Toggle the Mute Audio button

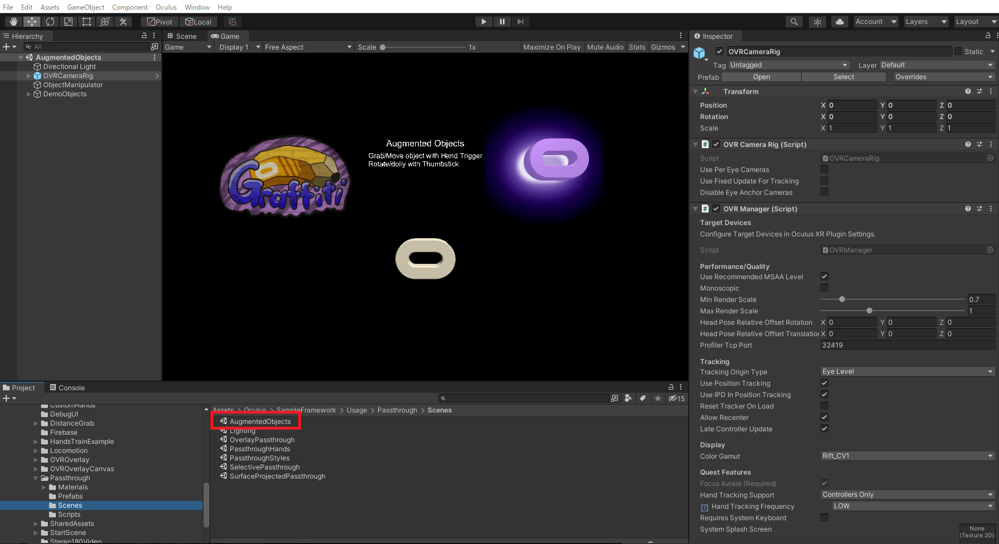[x=605, y=47]
